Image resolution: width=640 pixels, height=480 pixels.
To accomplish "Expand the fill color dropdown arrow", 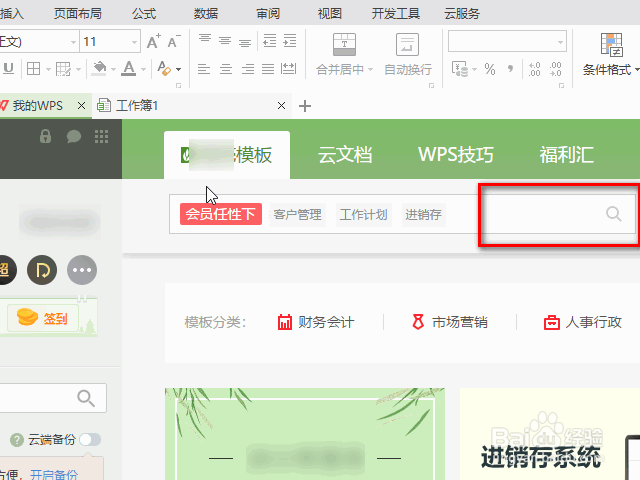I will (113, 69).
